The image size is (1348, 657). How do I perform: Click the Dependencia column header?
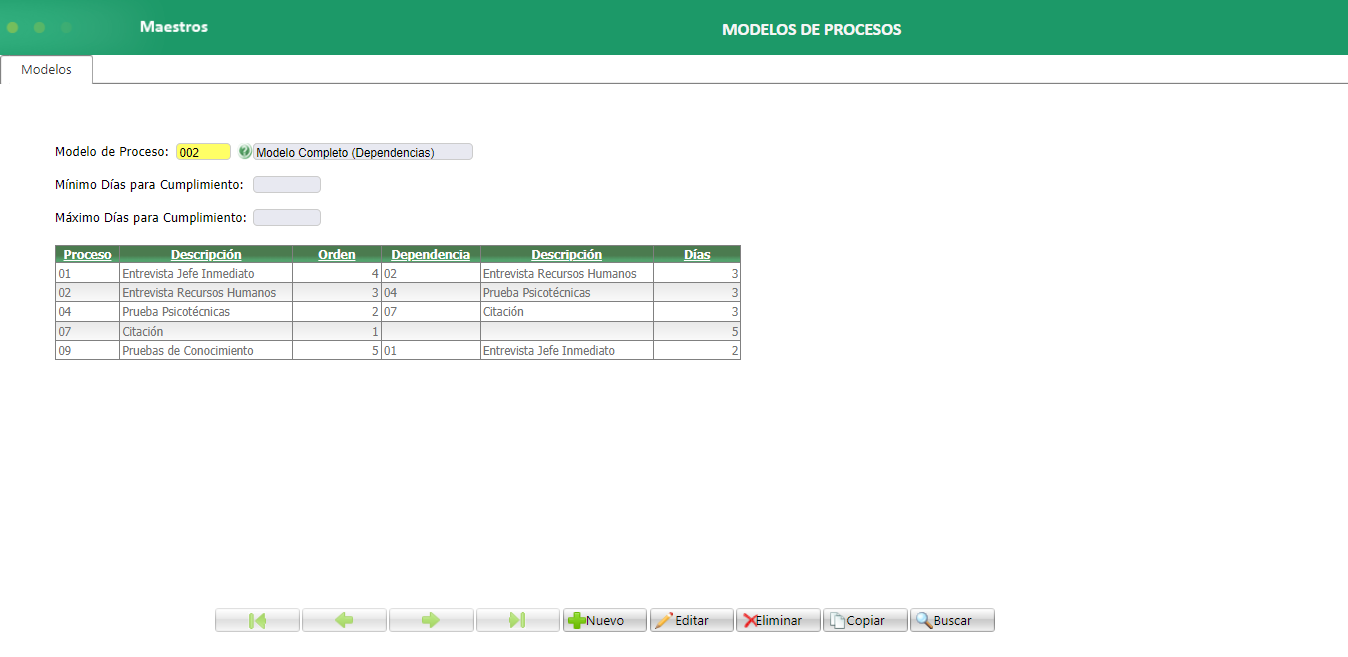pyautogui.click(x=430, y=254)
